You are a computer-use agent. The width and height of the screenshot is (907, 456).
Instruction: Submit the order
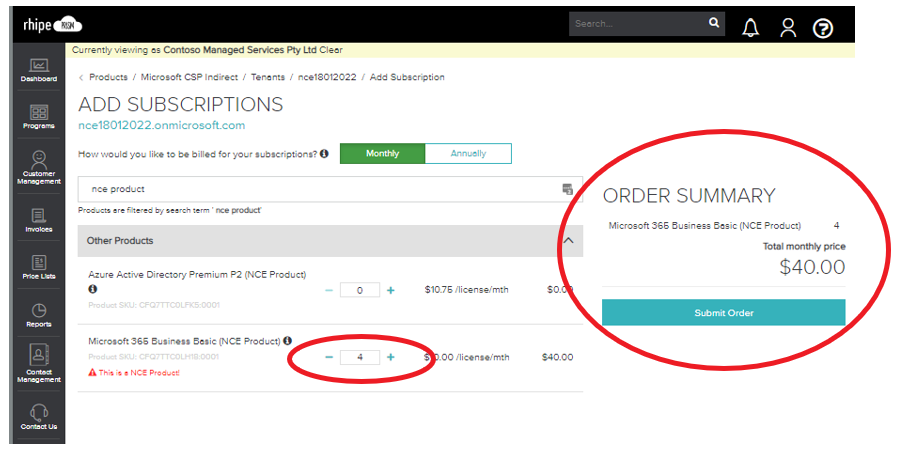coord(724,312)
